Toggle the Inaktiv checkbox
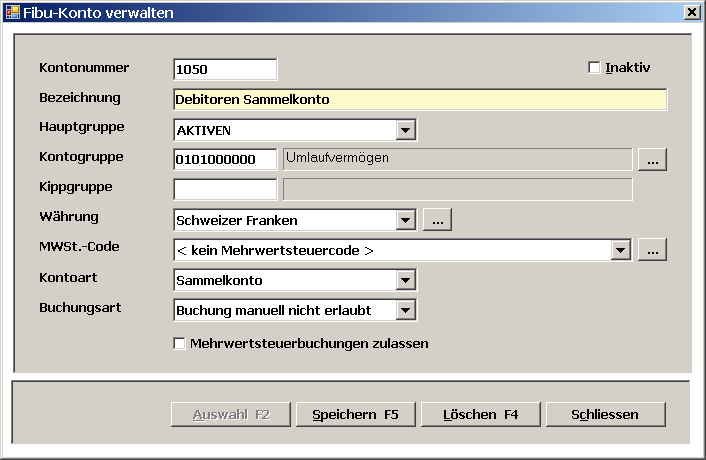Screen dimensions: 706x460 (x=595, y=68)
